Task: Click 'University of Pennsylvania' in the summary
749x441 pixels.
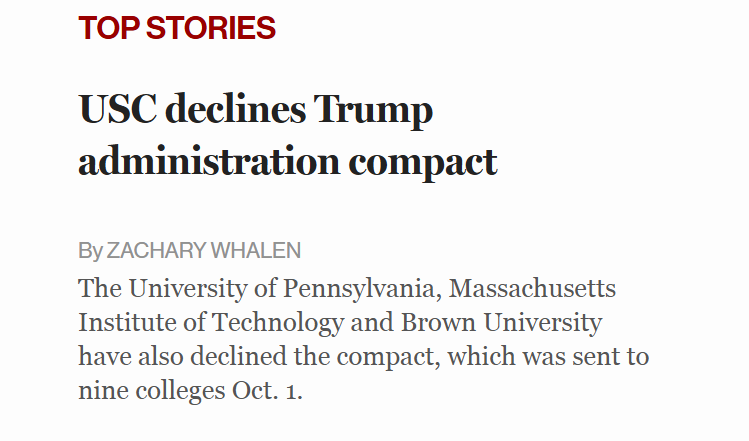Action: 281,289
